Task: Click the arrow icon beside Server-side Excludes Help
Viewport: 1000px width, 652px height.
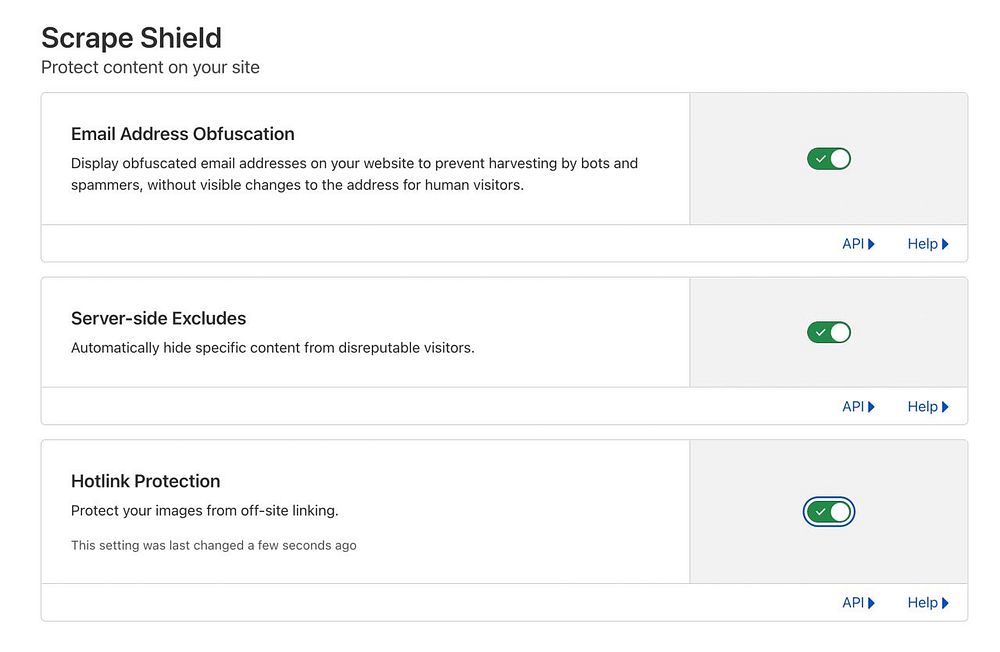Action: tap(945, 407)
